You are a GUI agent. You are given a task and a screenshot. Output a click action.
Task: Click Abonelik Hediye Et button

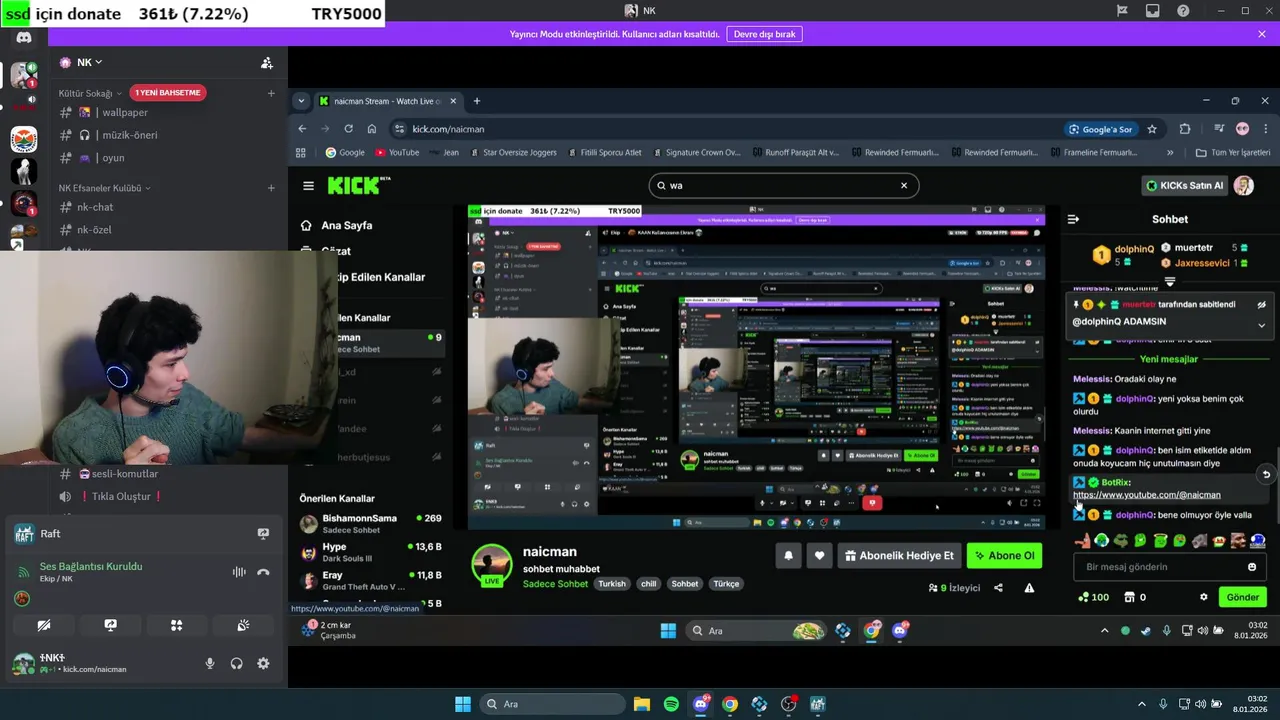(899, 556)
